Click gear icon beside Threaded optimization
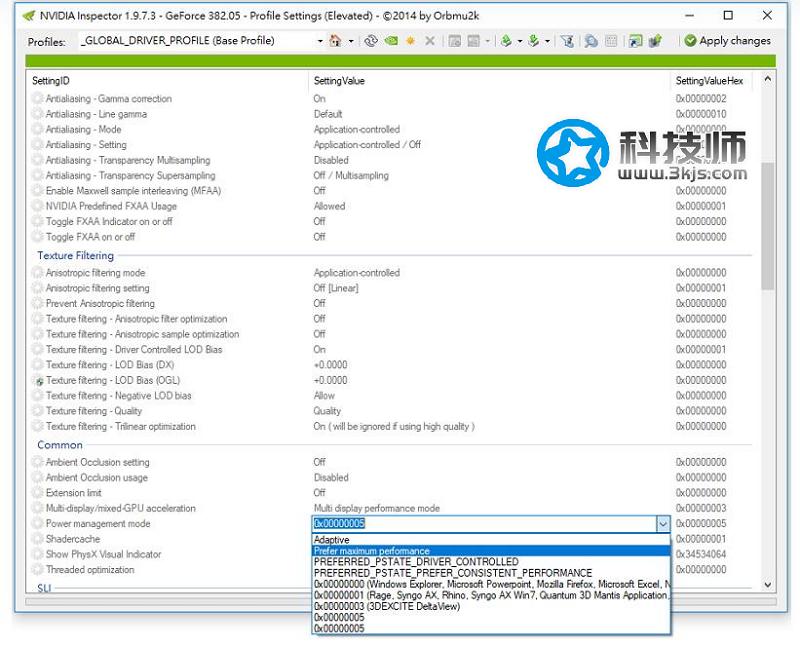 (37, 569)
